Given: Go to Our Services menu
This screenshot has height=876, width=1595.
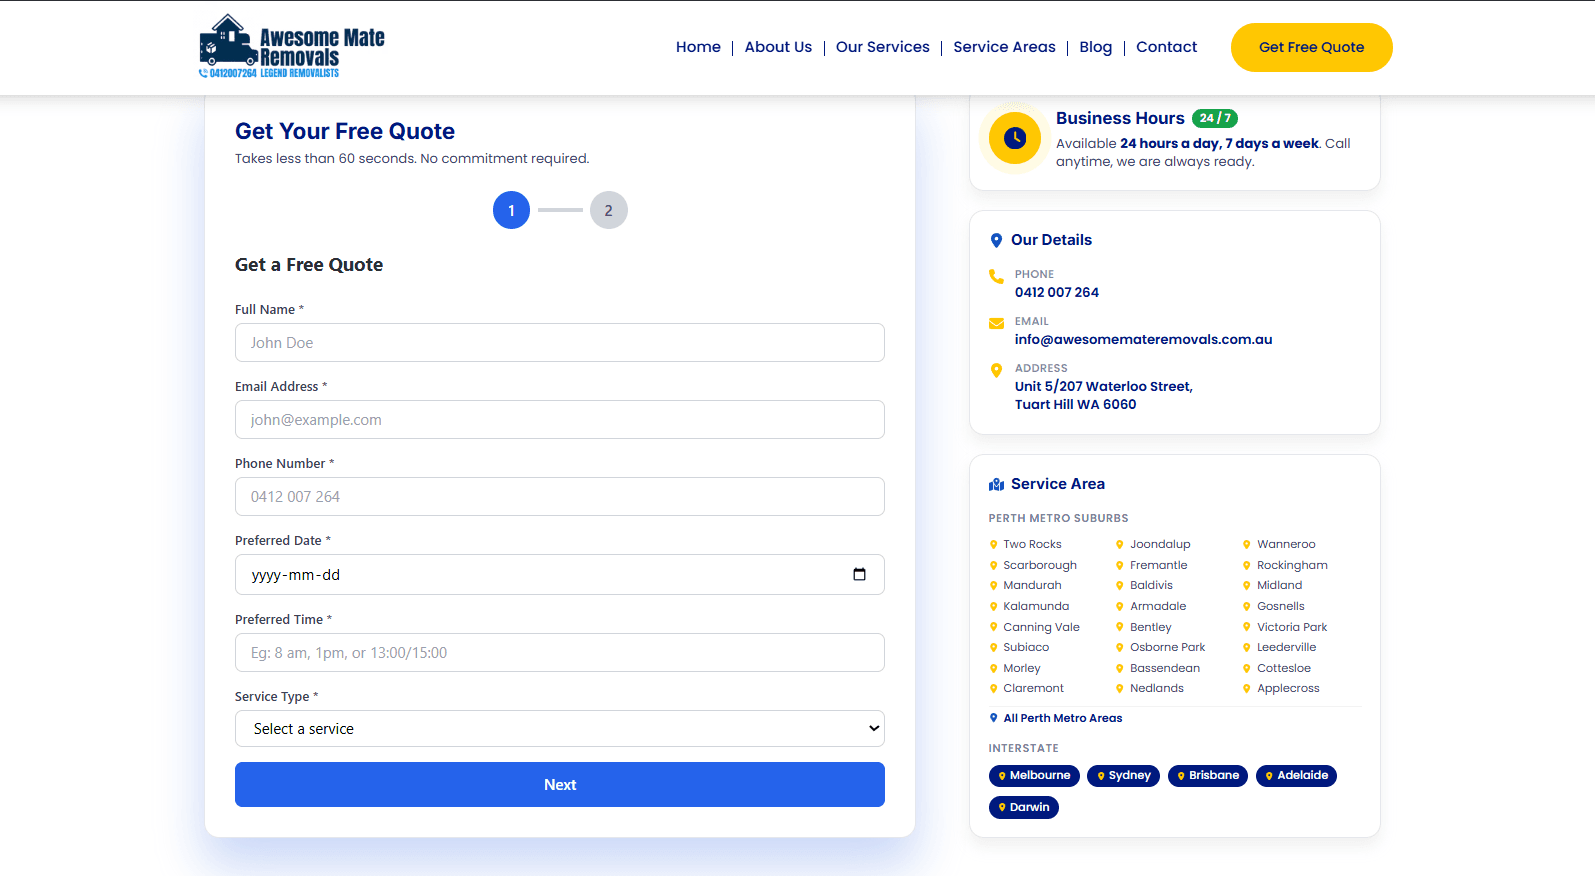Looking at the screenshot, I should coord(882,47).
